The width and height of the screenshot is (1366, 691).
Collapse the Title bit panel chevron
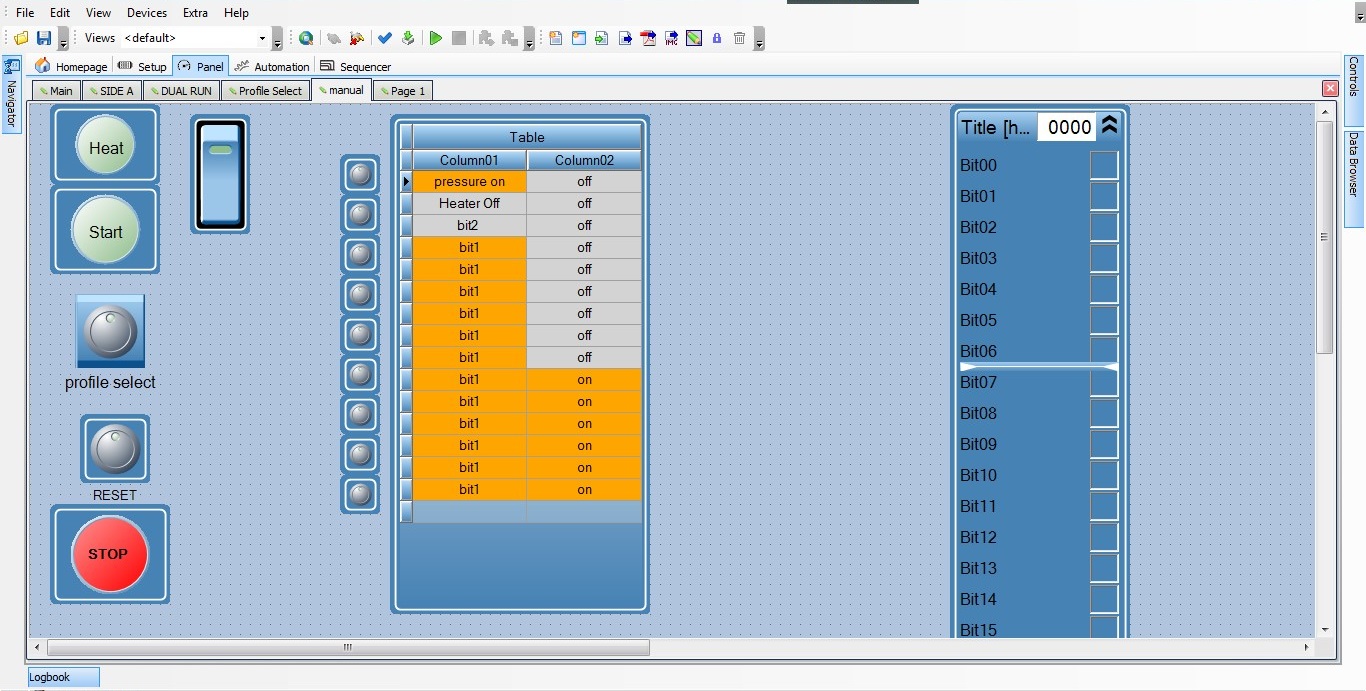[1109, 126]
